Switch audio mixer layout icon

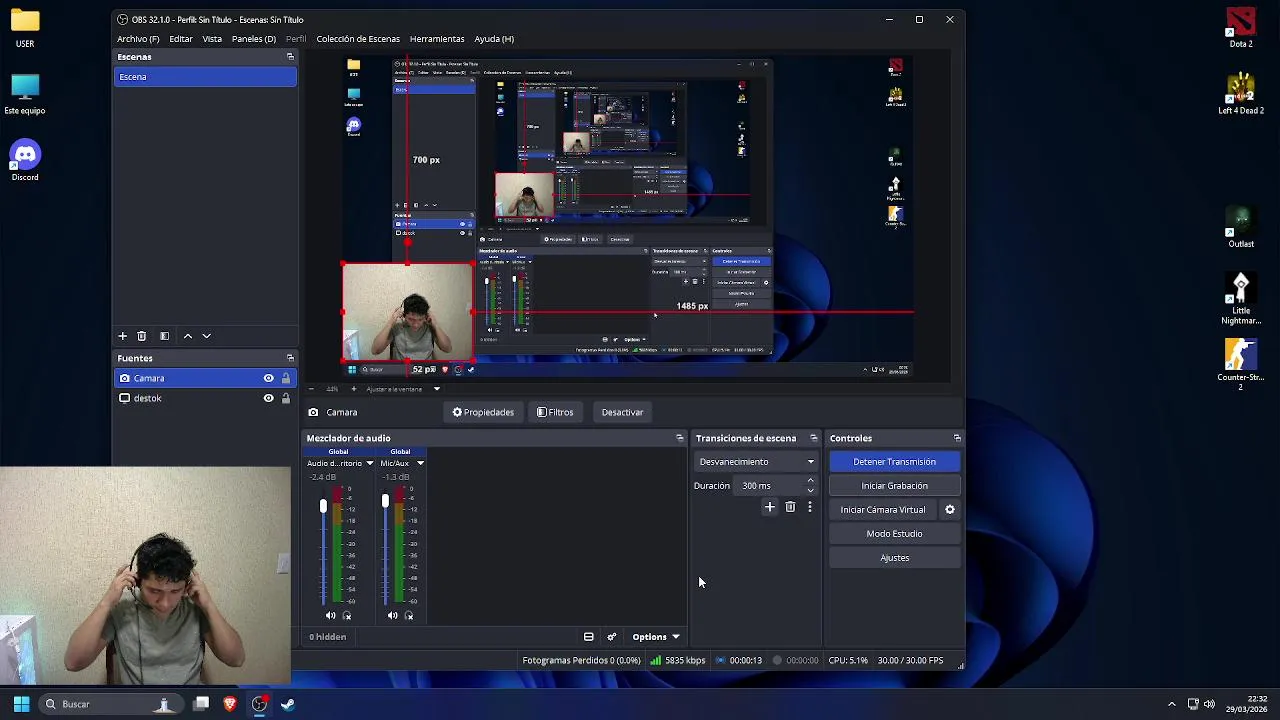pyautogui.click(x=589, y=637)
